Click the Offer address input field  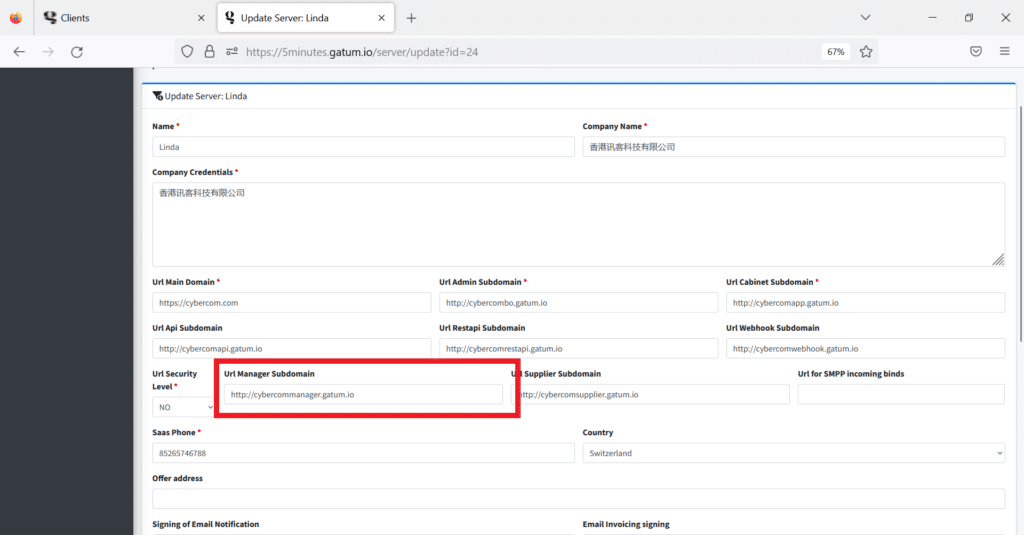click(x=579, y=498)
